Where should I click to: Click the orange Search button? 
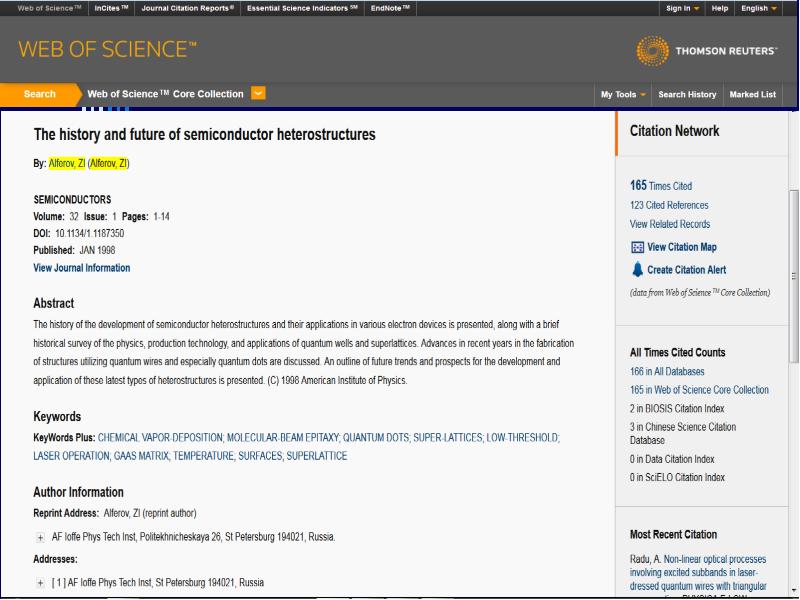click(40, 94)
